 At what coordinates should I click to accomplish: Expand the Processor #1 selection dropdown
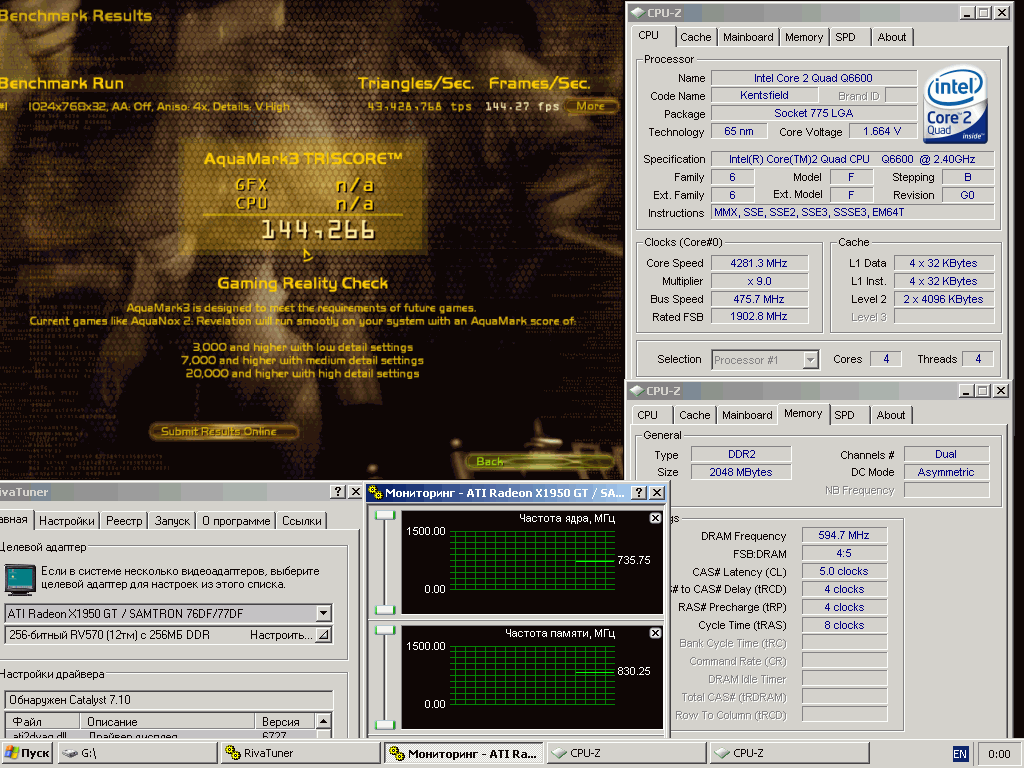click(x=810, y=360)
